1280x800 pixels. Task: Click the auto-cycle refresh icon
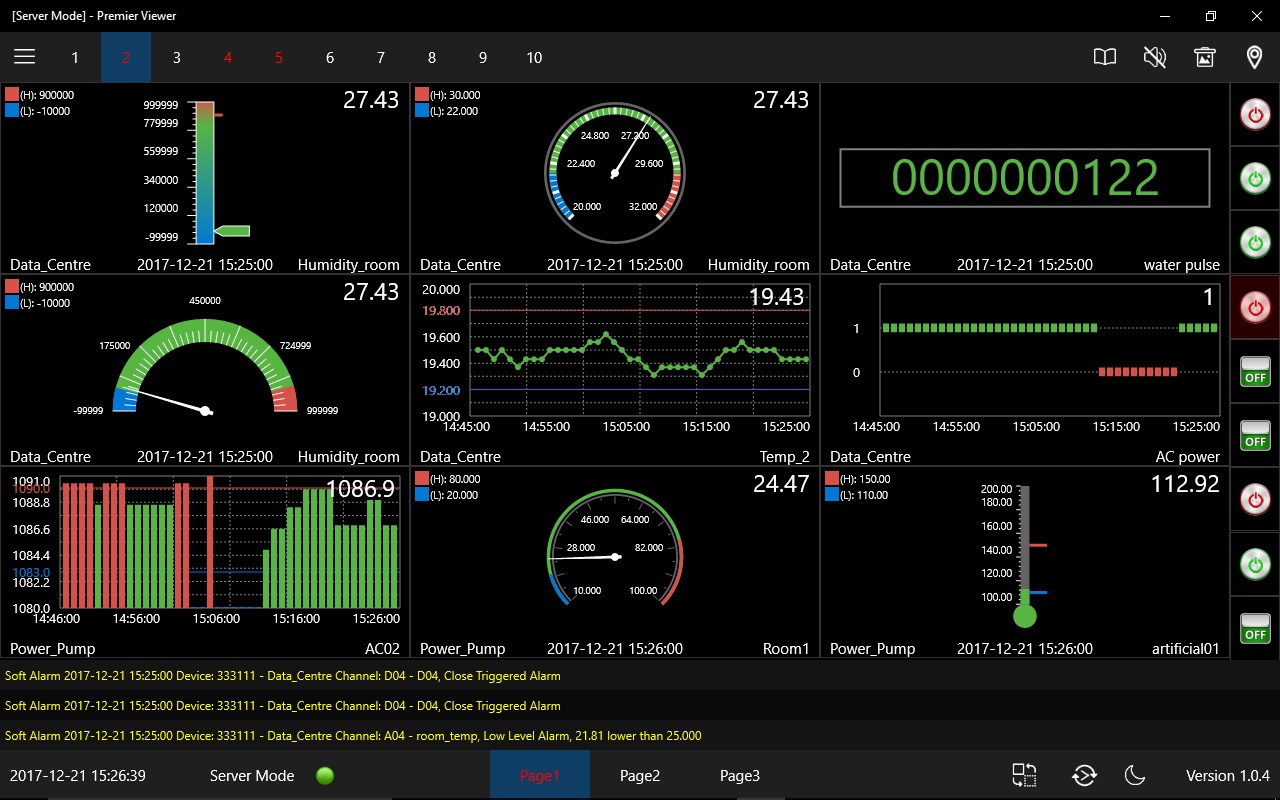click(1084, 776)
